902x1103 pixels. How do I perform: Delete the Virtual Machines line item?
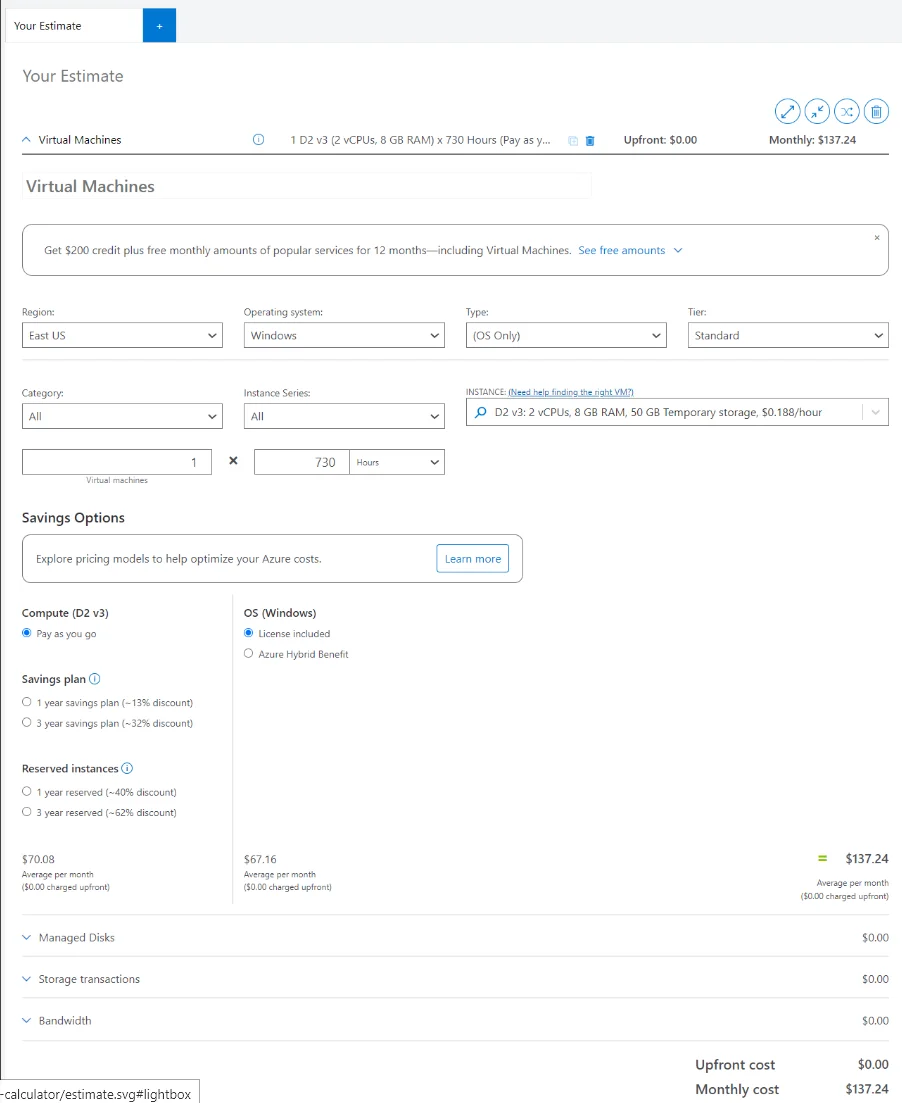(x=590, y=141)
